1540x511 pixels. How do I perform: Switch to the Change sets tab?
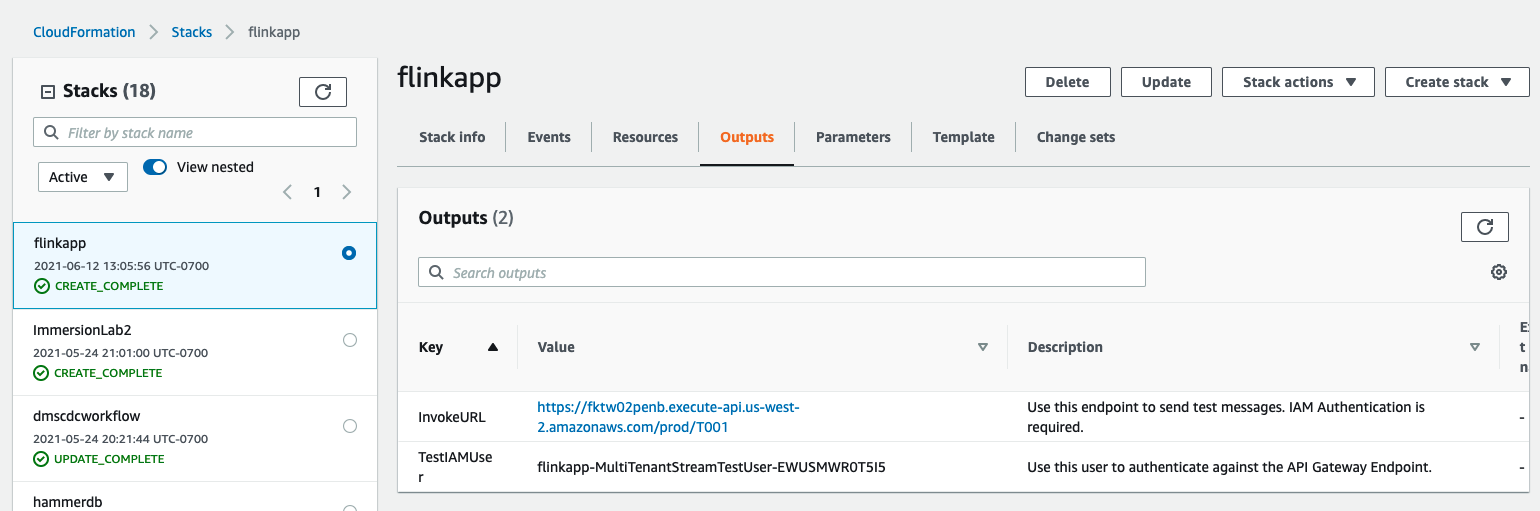pyautogui.click(x=1075, y=137)
